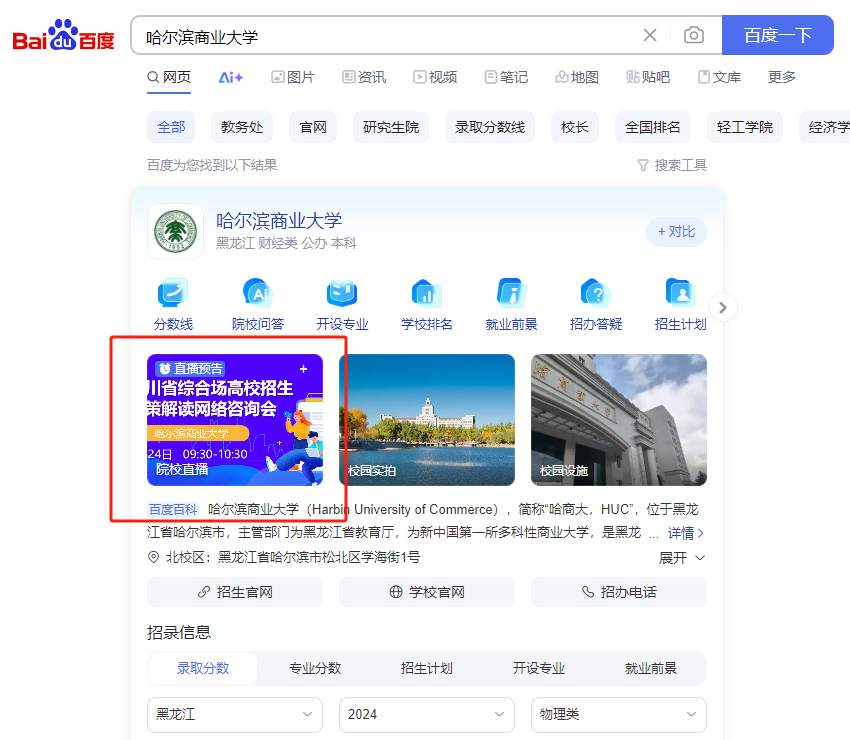Click the 百度一下 search button
Viewport: 850px width, 740px height.
(777, 36)
